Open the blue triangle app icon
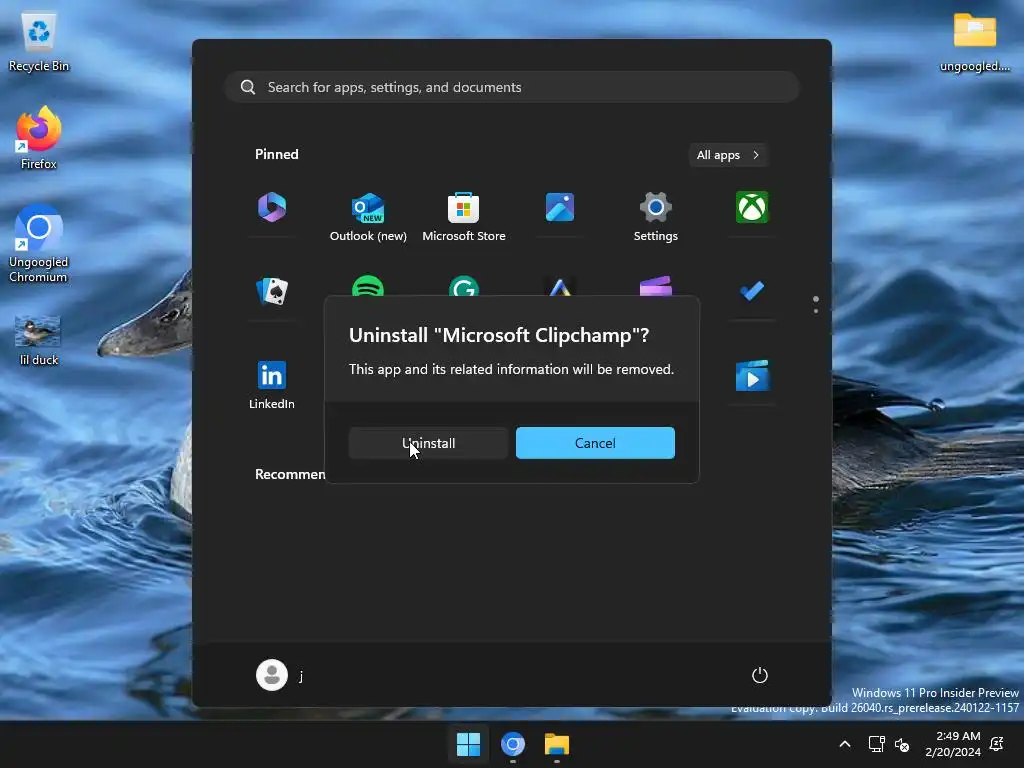1024x768 pixels. (x=560, y=286)
